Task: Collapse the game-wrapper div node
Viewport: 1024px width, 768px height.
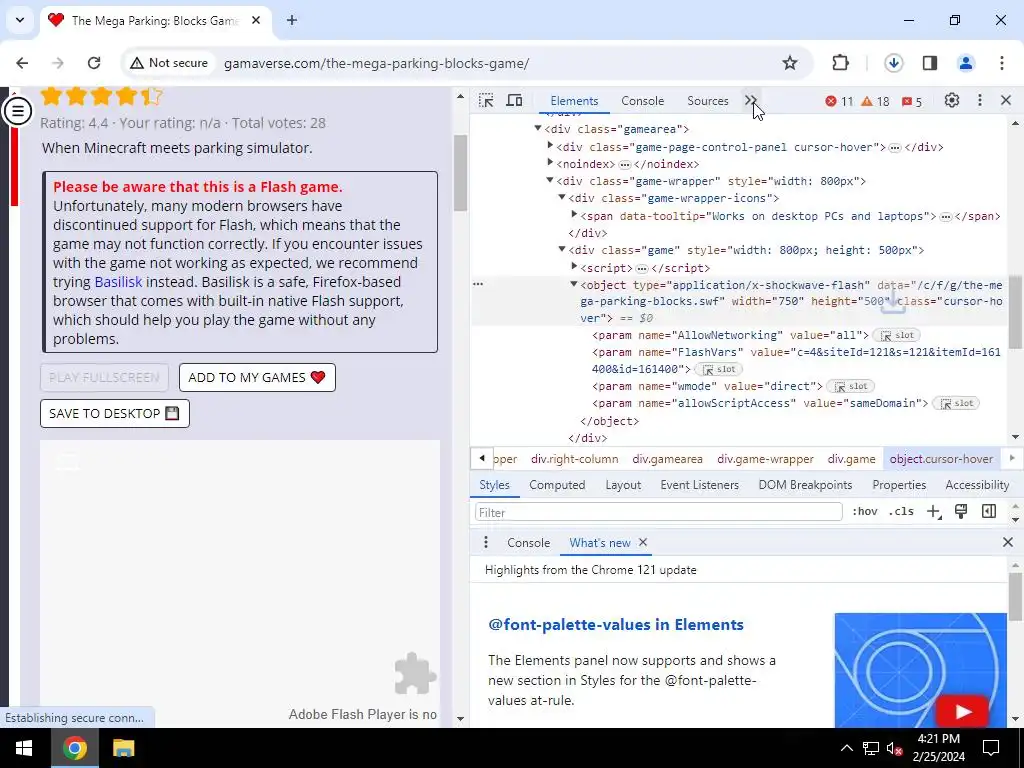Action: [550, 180]
